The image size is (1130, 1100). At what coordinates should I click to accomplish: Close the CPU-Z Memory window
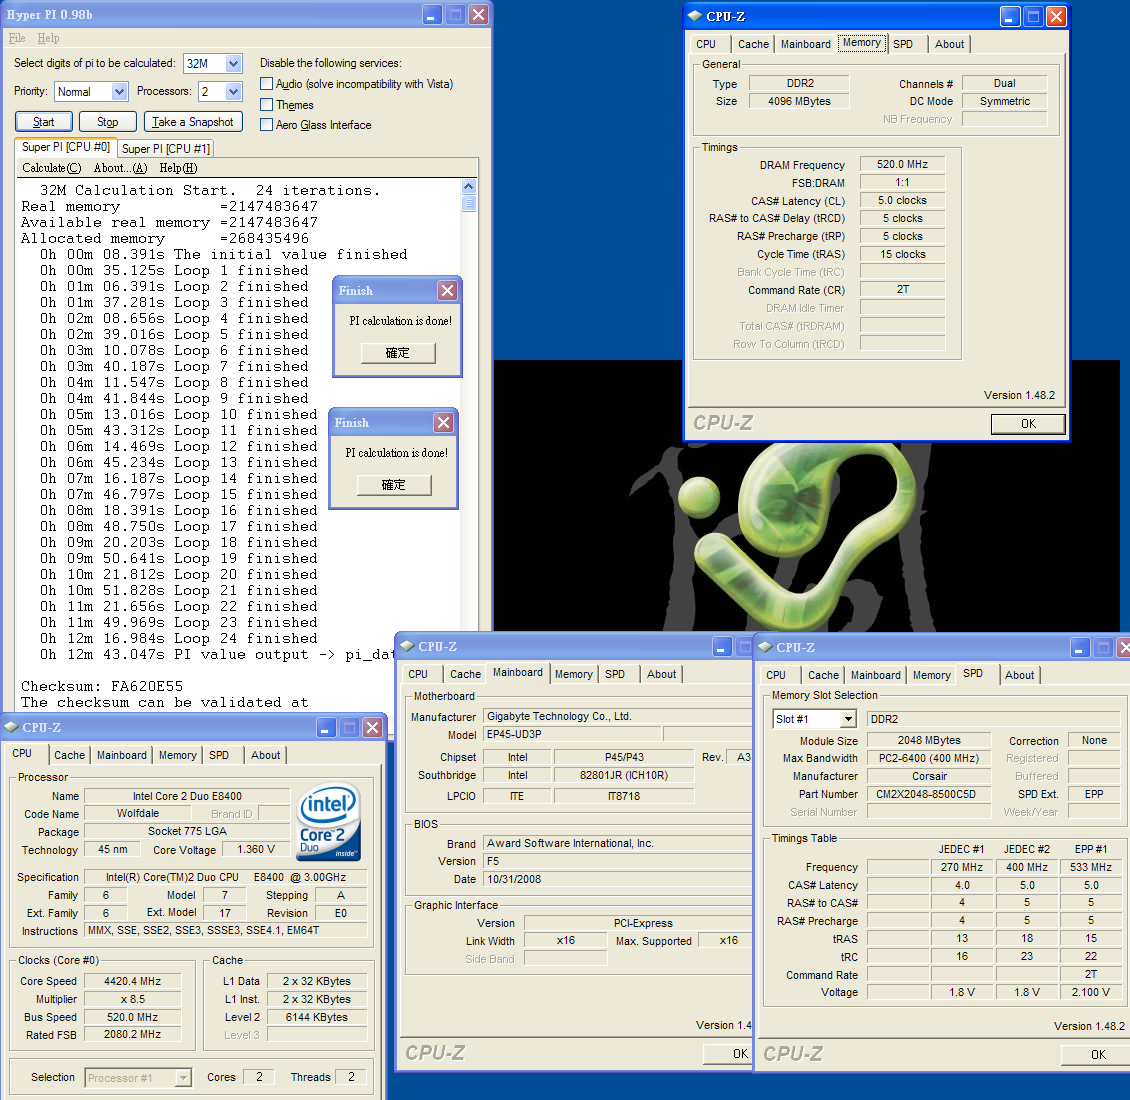tap(1056, 16)
